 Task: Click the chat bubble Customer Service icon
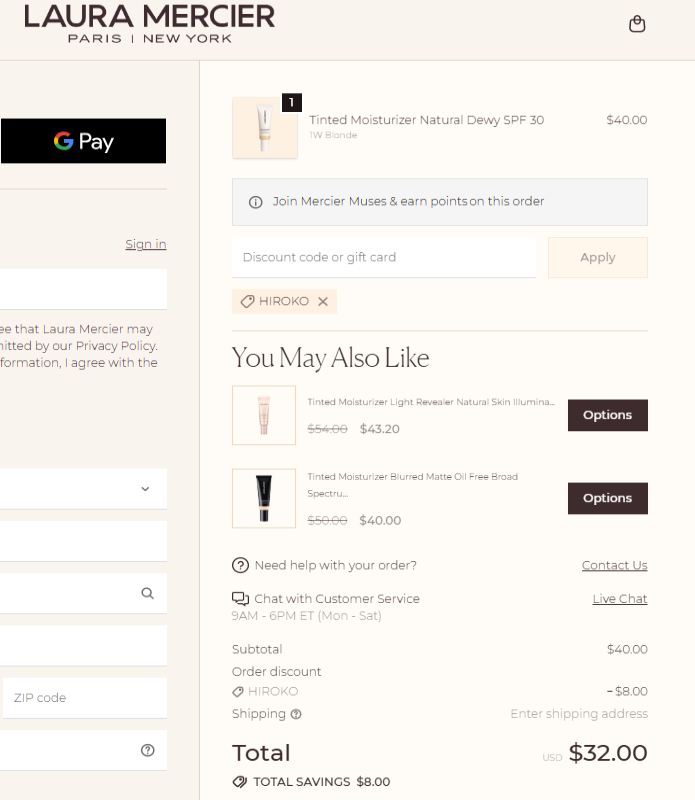coord(240,599)
